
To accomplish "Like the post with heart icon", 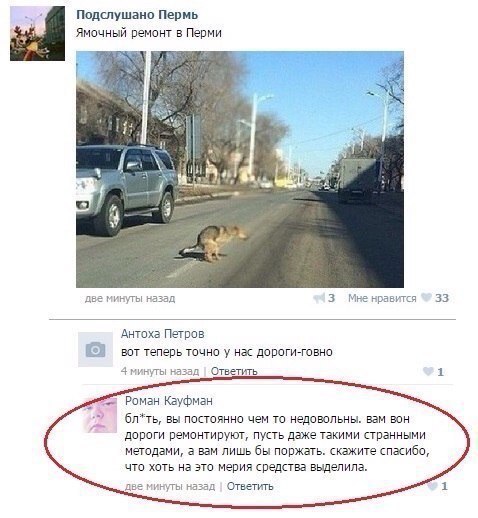I will pyautogui.click(x=426, y=297).
